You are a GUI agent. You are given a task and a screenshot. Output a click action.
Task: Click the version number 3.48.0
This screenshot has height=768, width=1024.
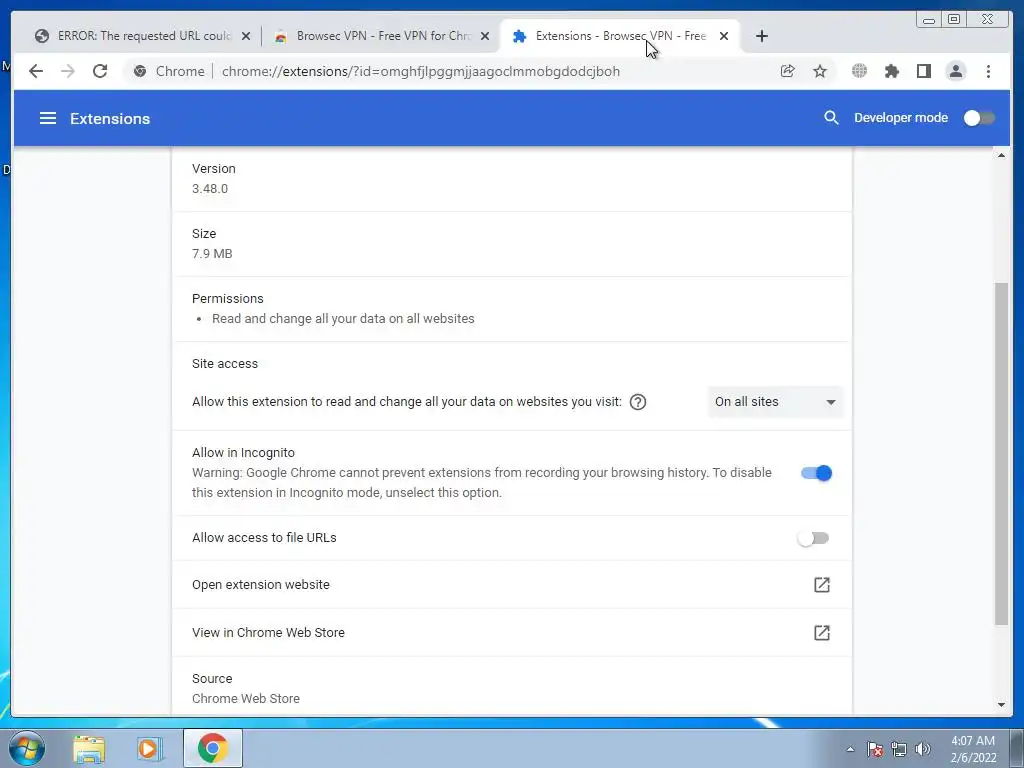tap(210, 189)
